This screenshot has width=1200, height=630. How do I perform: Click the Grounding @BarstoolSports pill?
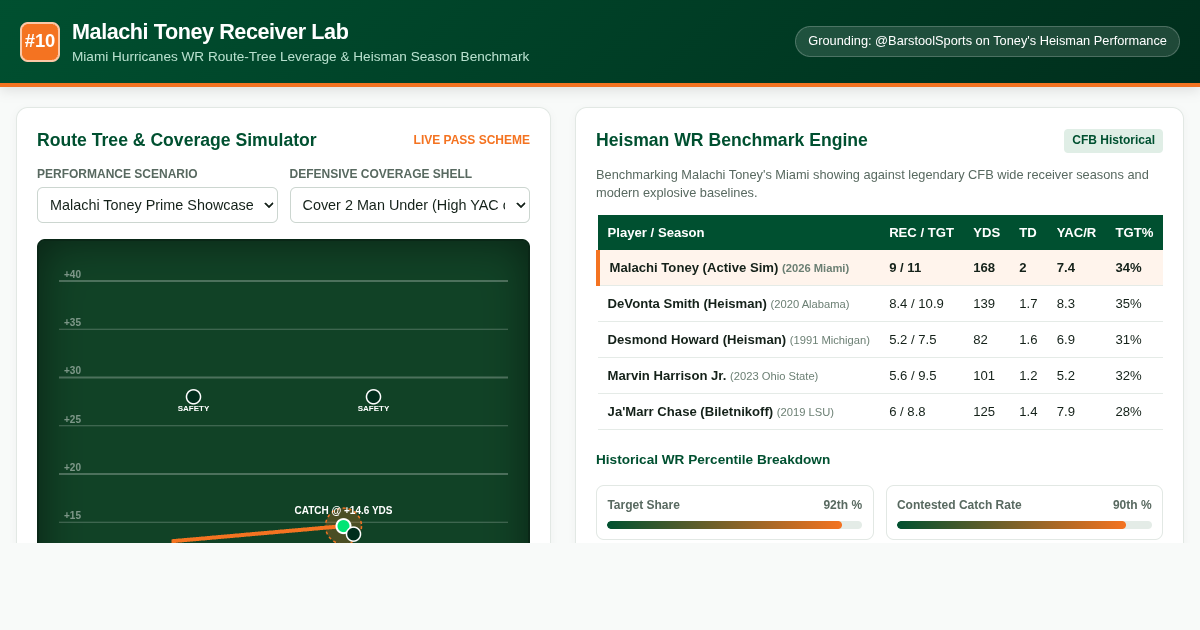tap(987, 41)
